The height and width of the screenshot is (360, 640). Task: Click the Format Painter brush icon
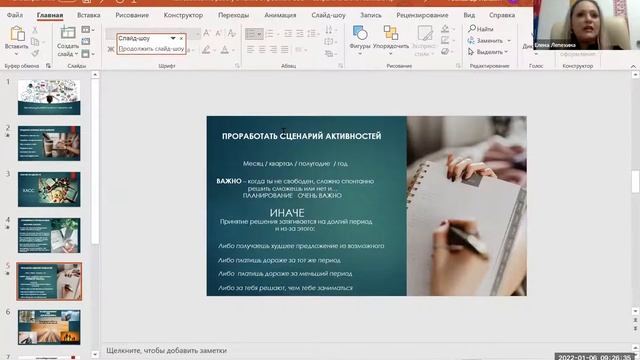[x=35, y=53]
